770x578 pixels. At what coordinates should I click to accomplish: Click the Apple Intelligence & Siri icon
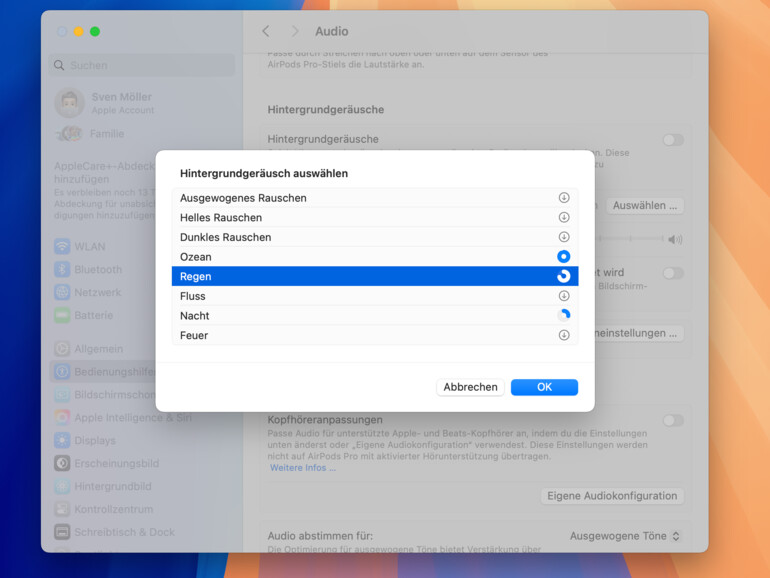point(62,417)
